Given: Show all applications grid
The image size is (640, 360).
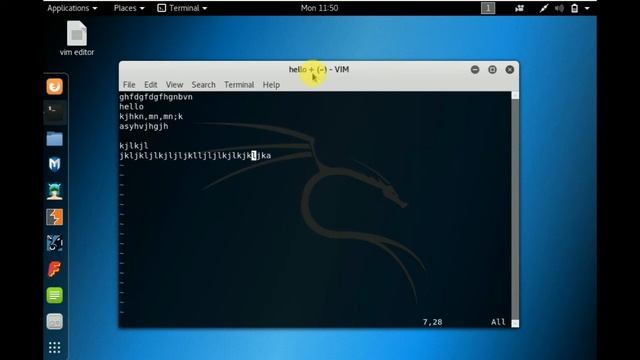Looking at the screenshot, I should click(x=54, y=347).
